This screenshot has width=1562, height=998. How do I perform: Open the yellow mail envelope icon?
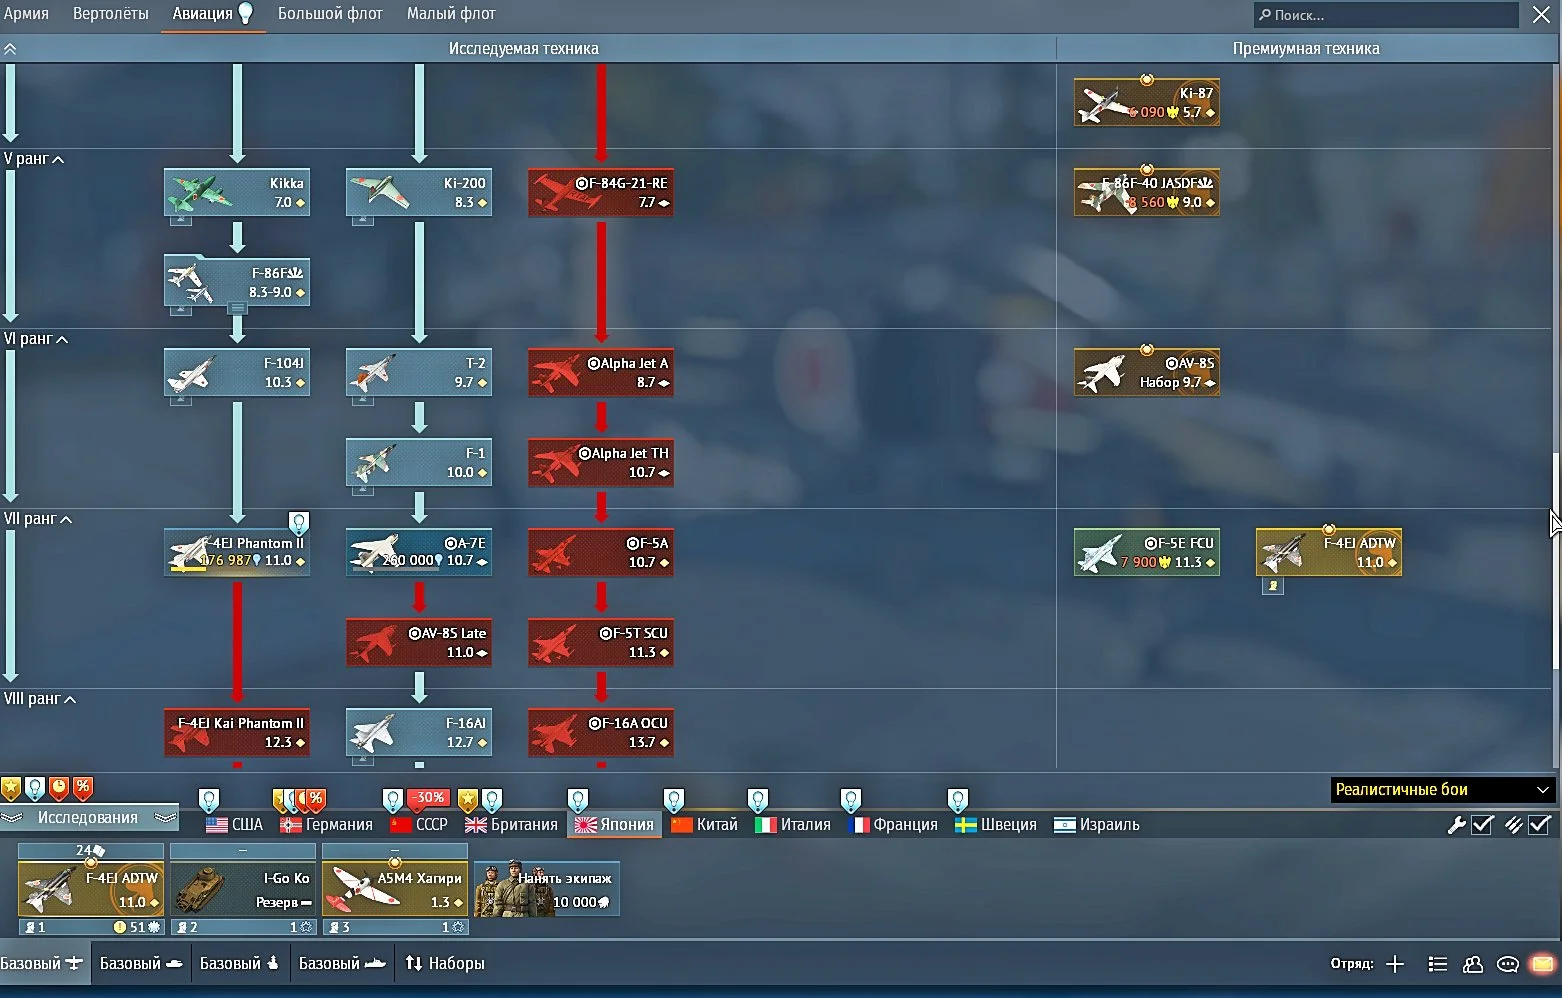click(1543, 964)
